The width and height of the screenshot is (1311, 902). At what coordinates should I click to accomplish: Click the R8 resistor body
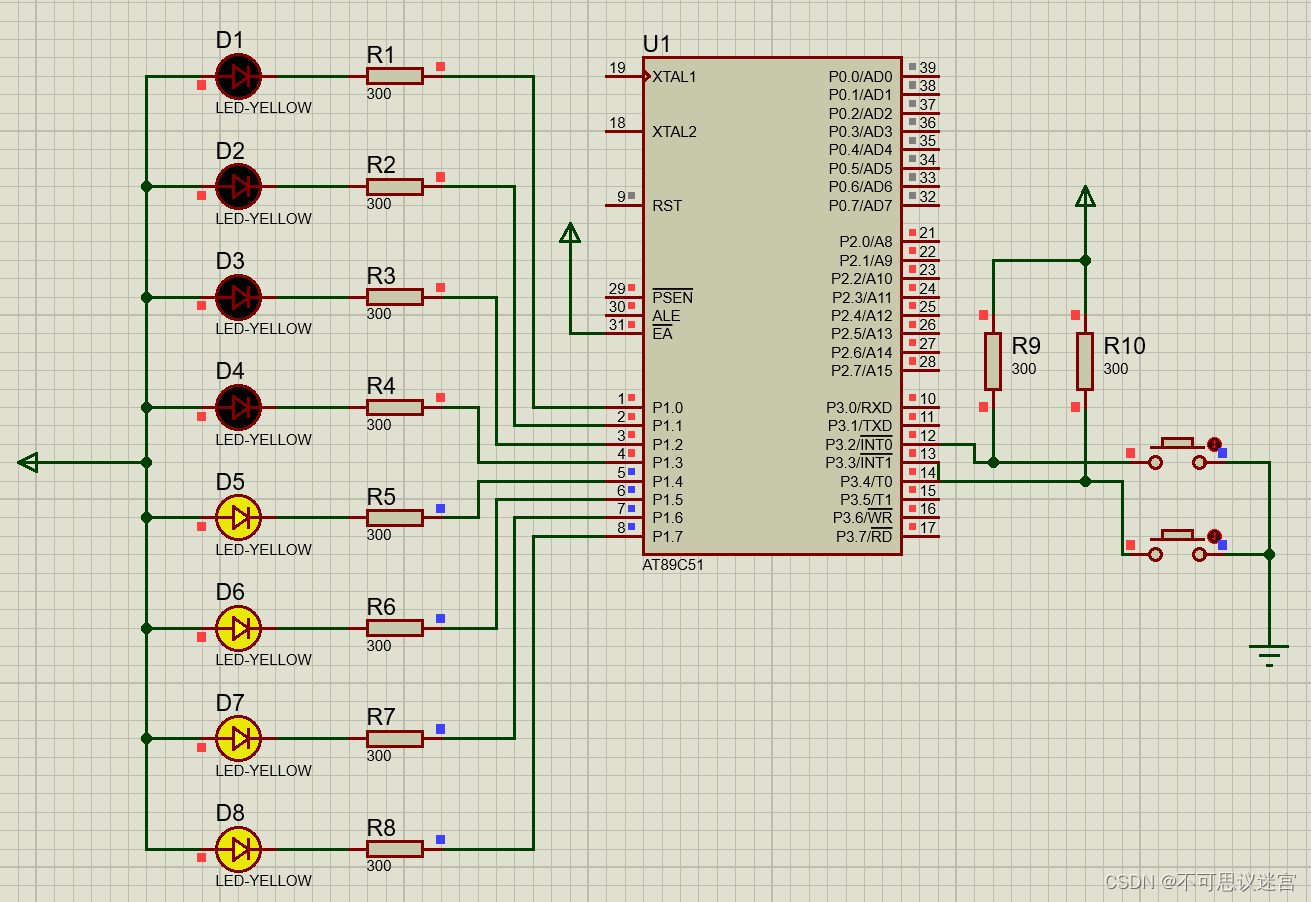tap(395, 849)
